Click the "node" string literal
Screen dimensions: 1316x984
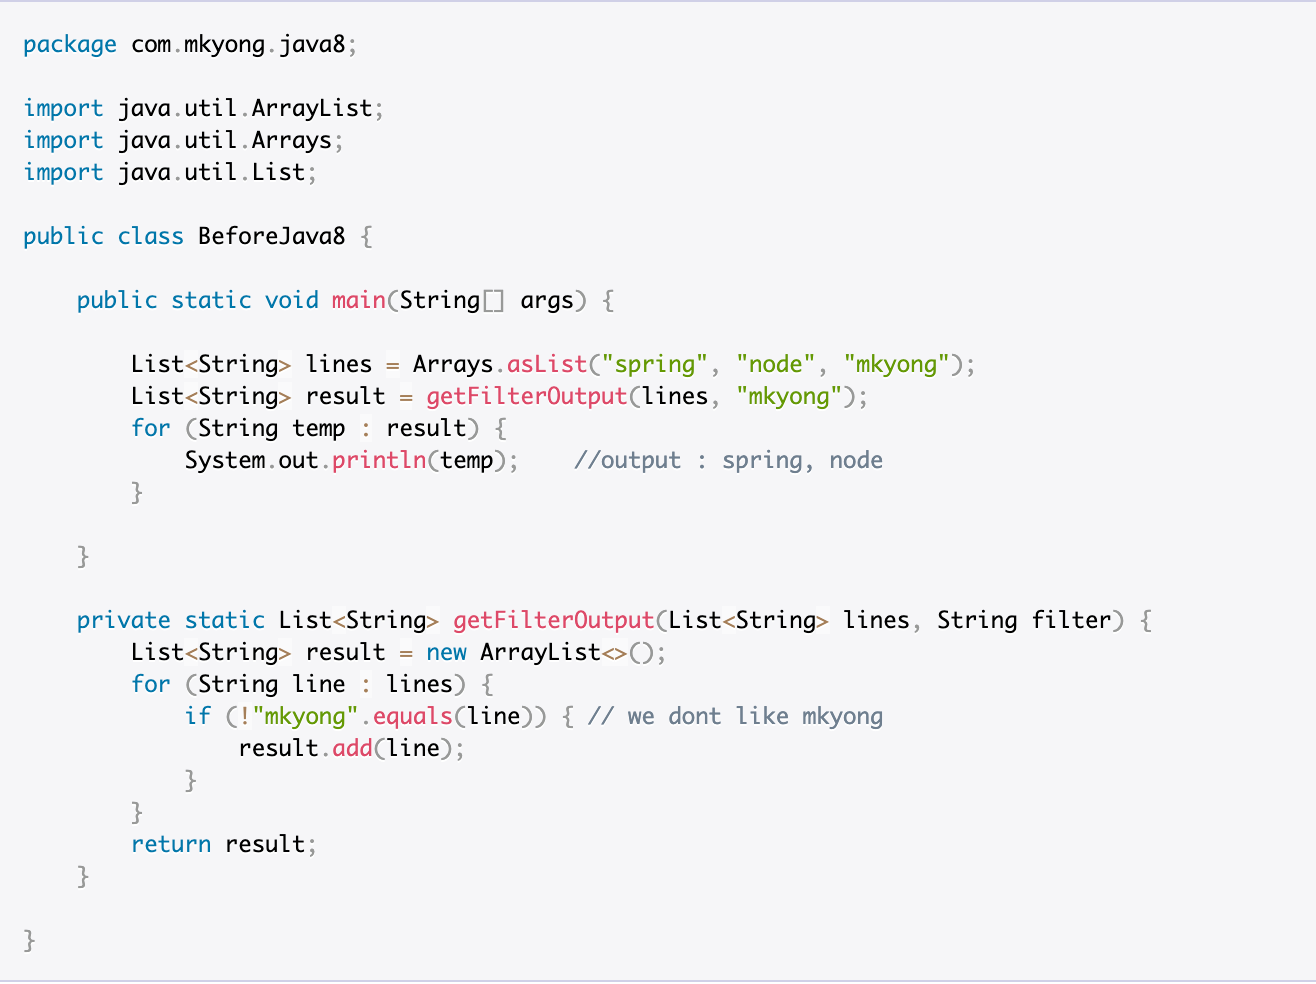coord(776,364)
